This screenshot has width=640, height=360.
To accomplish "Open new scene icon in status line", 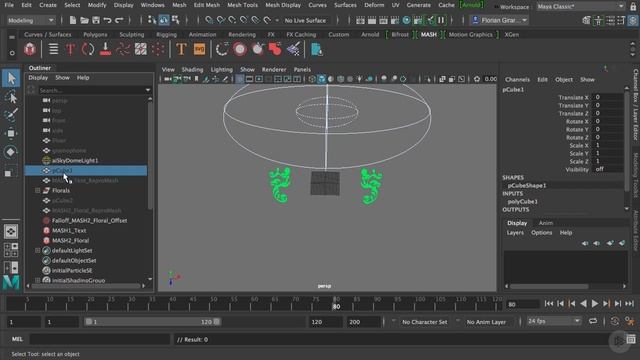I will (x=73, y=20).
